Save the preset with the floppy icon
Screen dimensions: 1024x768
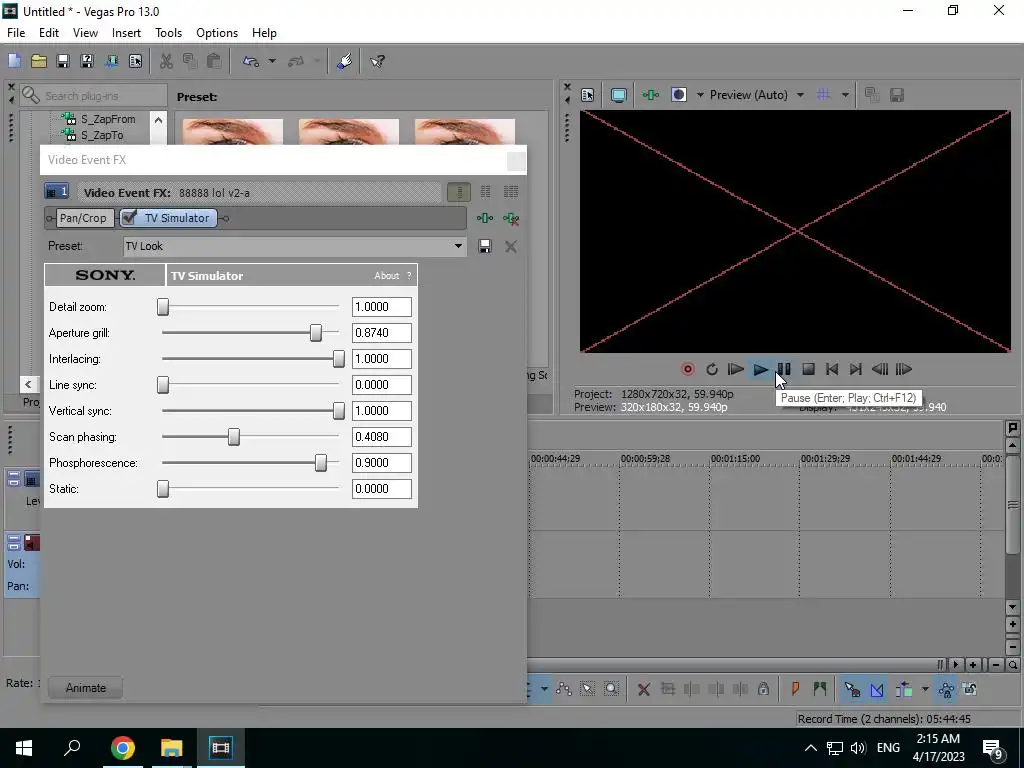tap(485, 246)
